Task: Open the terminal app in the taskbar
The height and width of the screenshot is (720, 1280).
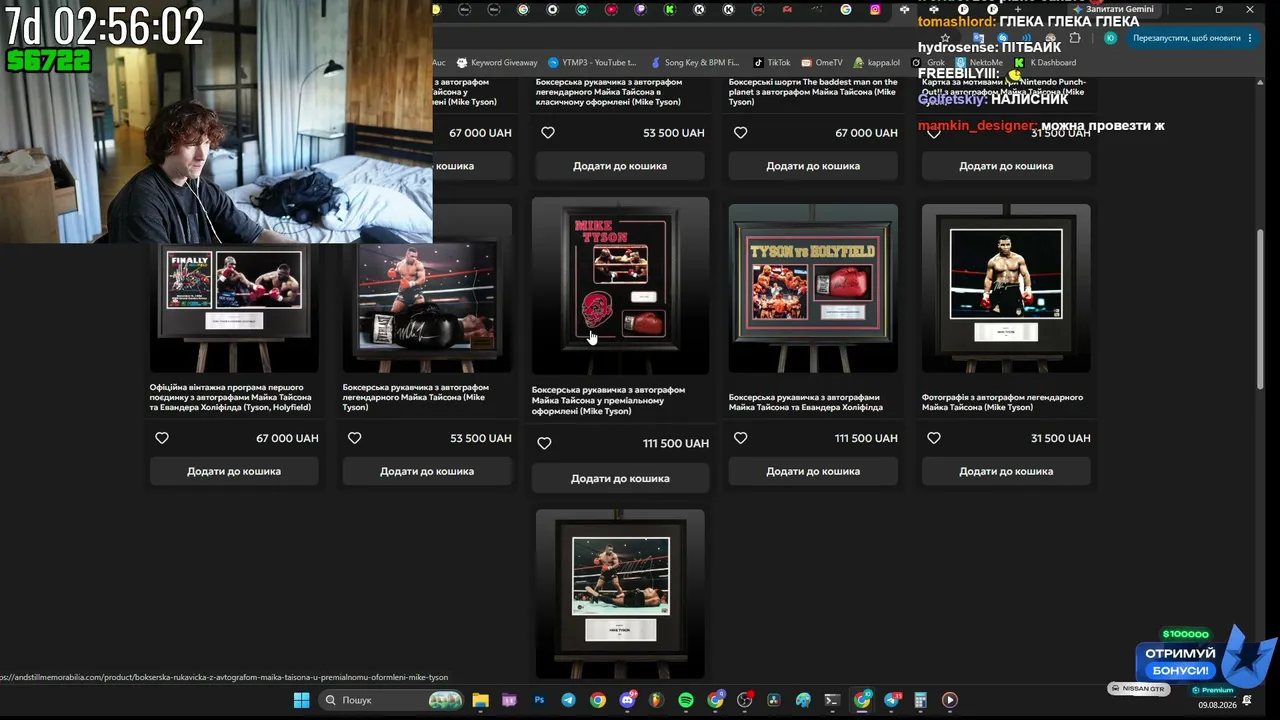Action: 832,700
